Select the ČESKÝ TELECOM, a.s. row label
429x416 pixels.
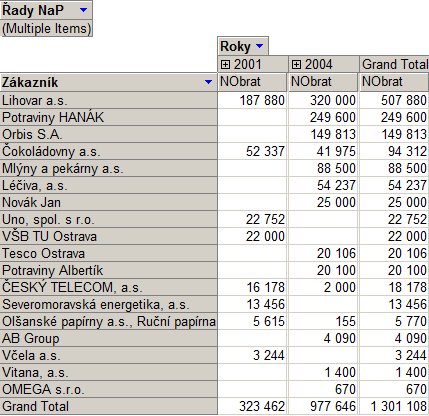[109, 287]
